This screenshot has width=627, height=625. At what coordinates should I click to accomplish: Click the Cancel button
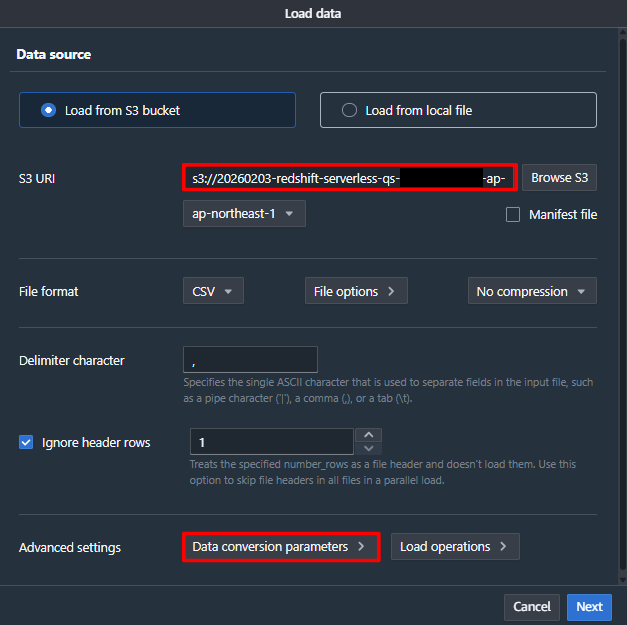coord(532,606)
